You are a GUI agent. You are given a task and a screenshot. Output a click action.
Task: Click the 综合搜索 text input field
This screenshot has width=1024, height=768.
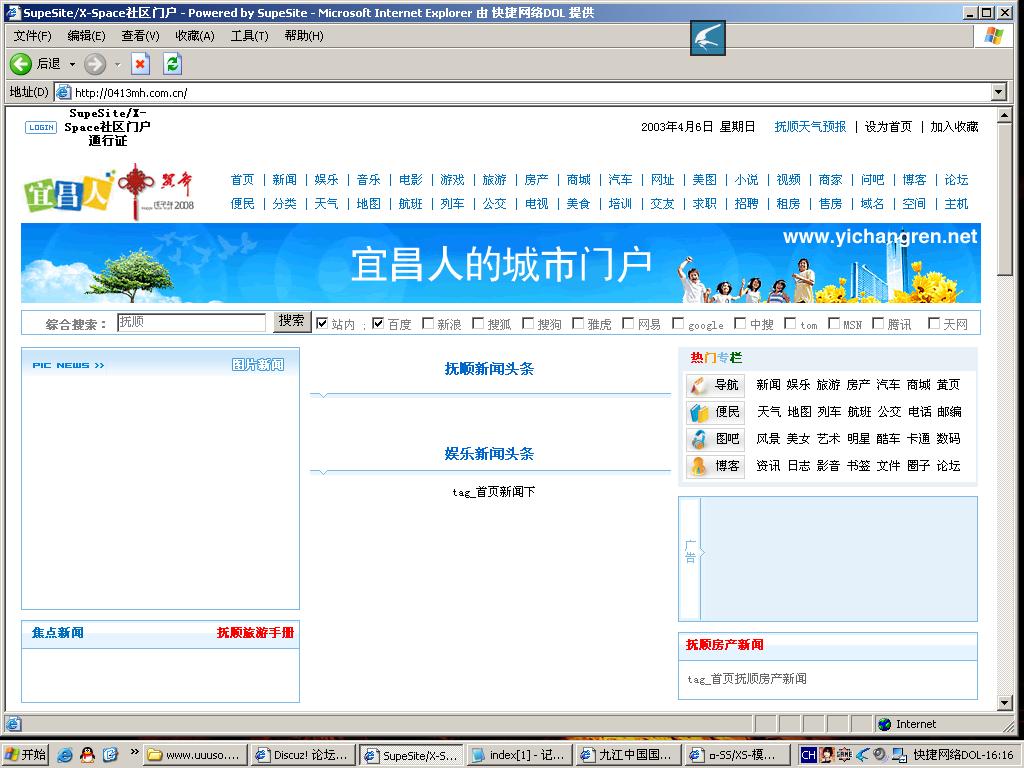pyautogui.click(x=191, y=322)
